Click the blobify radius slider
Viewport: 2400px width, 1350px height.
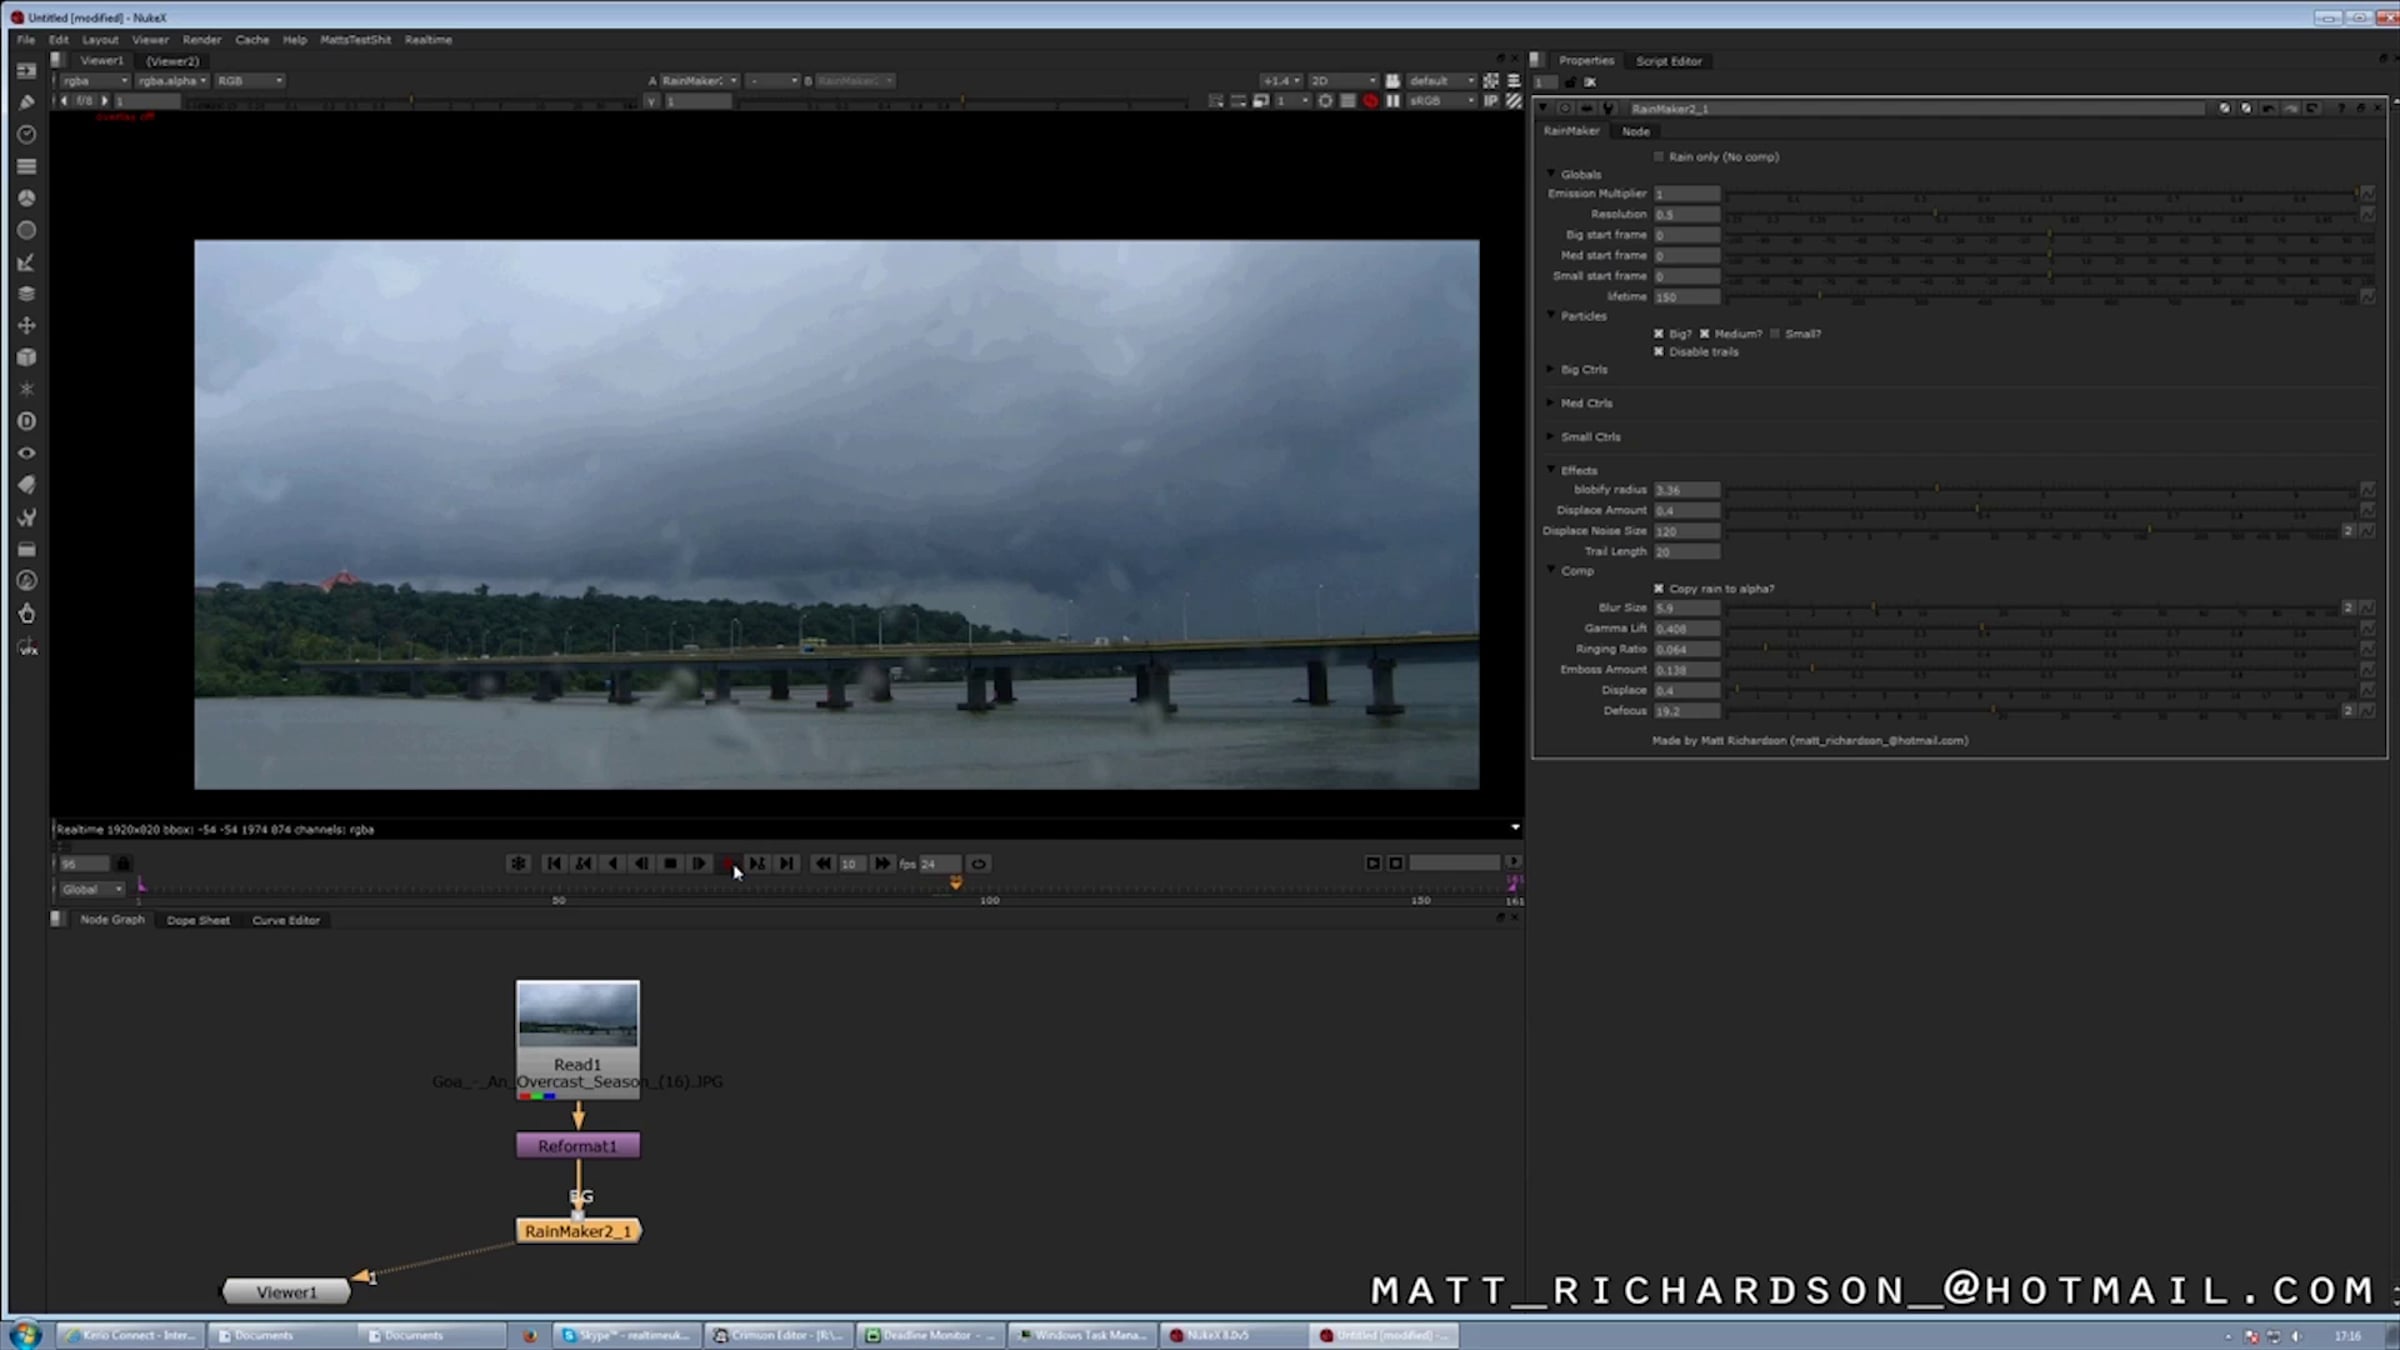tap(2042, 490)
